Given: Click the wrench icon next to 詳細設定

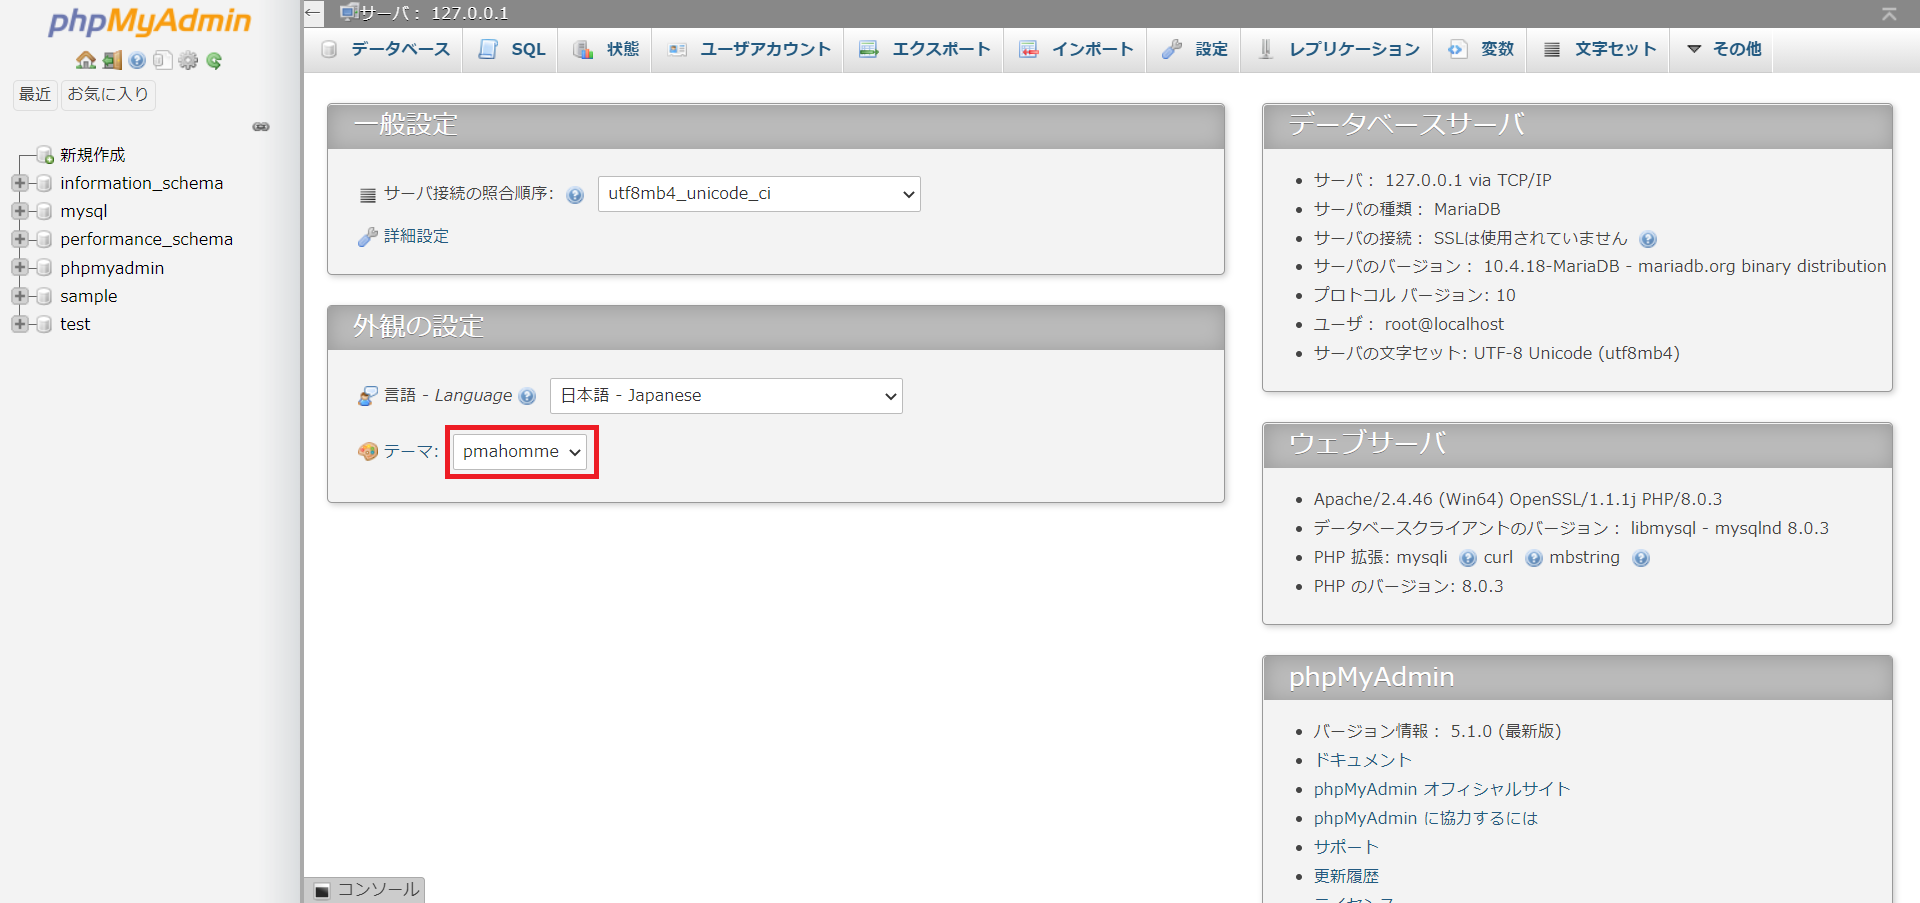Looking at the screenshot, I should pyautogui.click(x=368, y=237).
